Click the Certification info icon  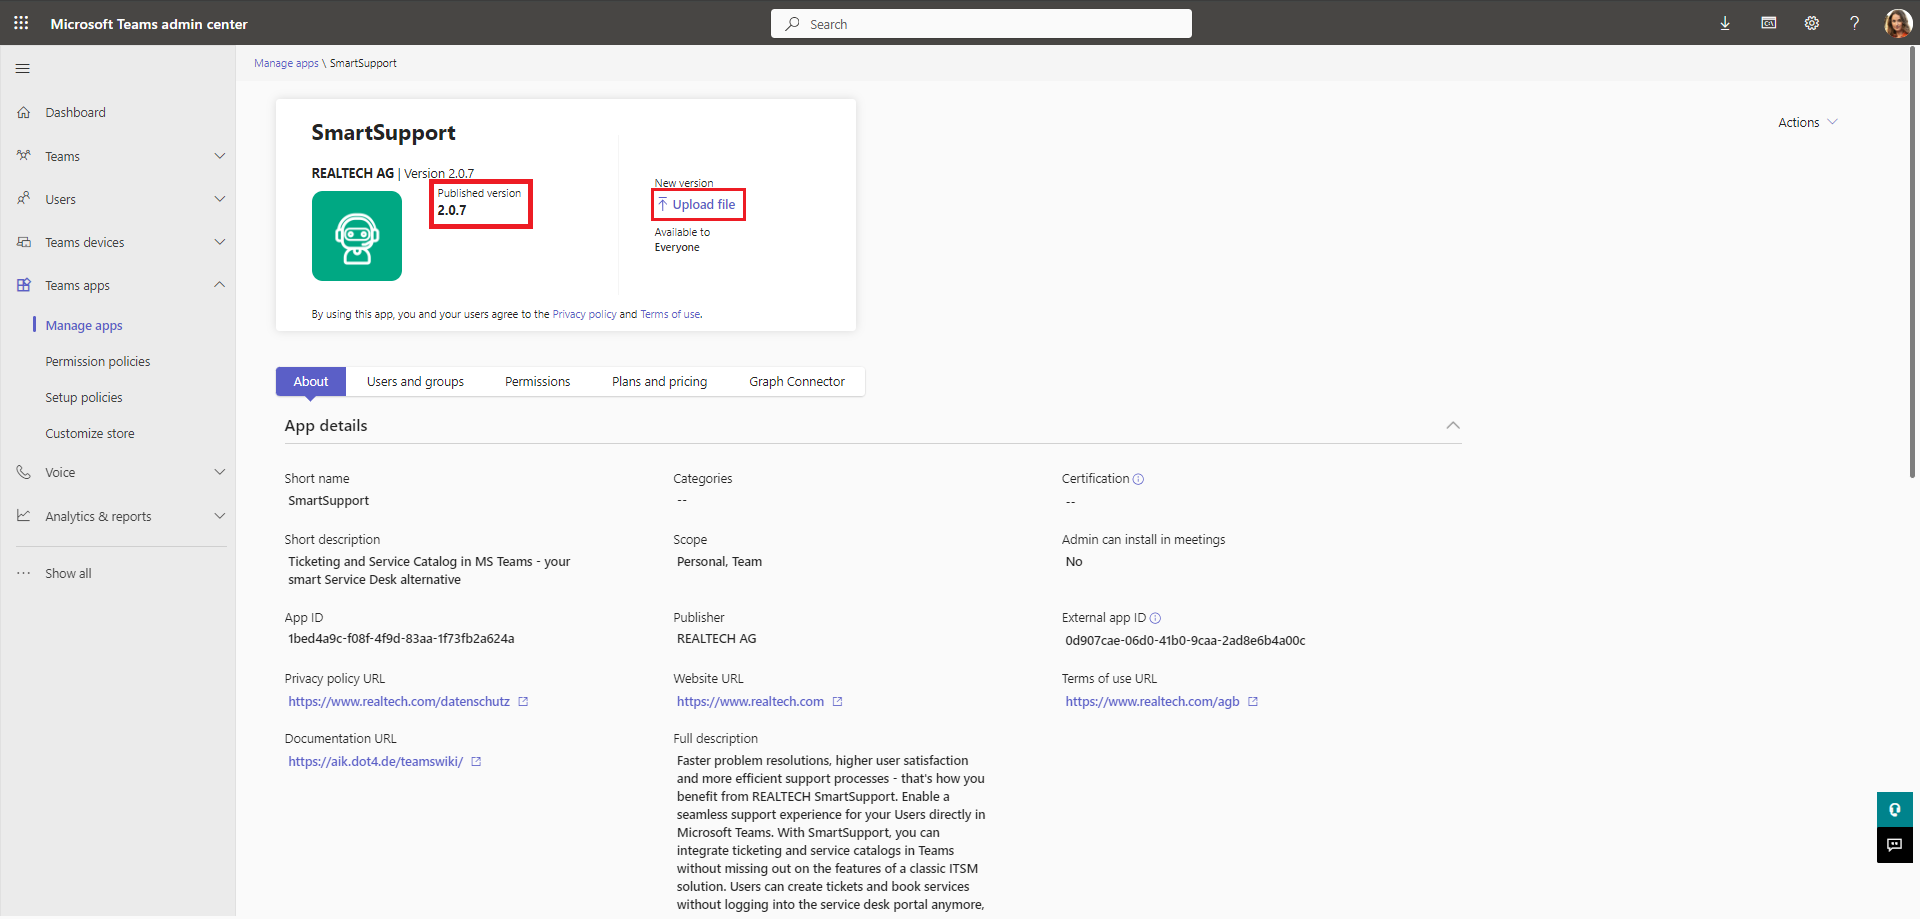click(1138, 479)
